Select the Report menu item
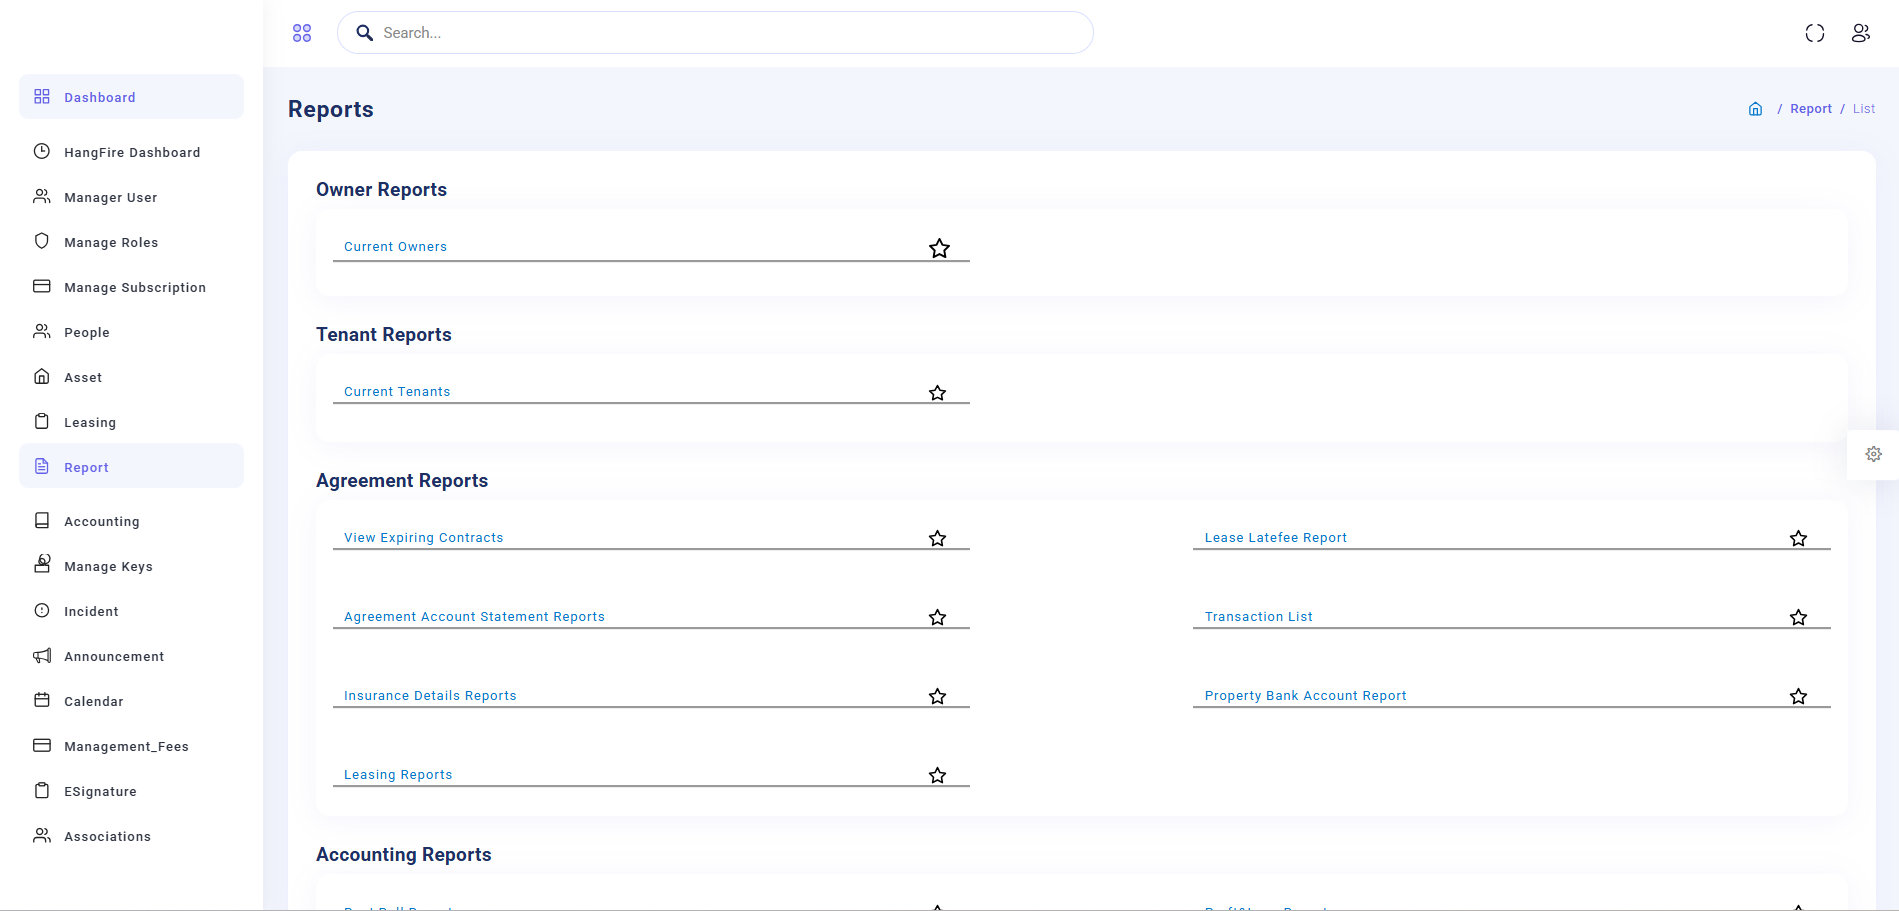The height and width of the screenshot is (911, 1899). (131, 466)
